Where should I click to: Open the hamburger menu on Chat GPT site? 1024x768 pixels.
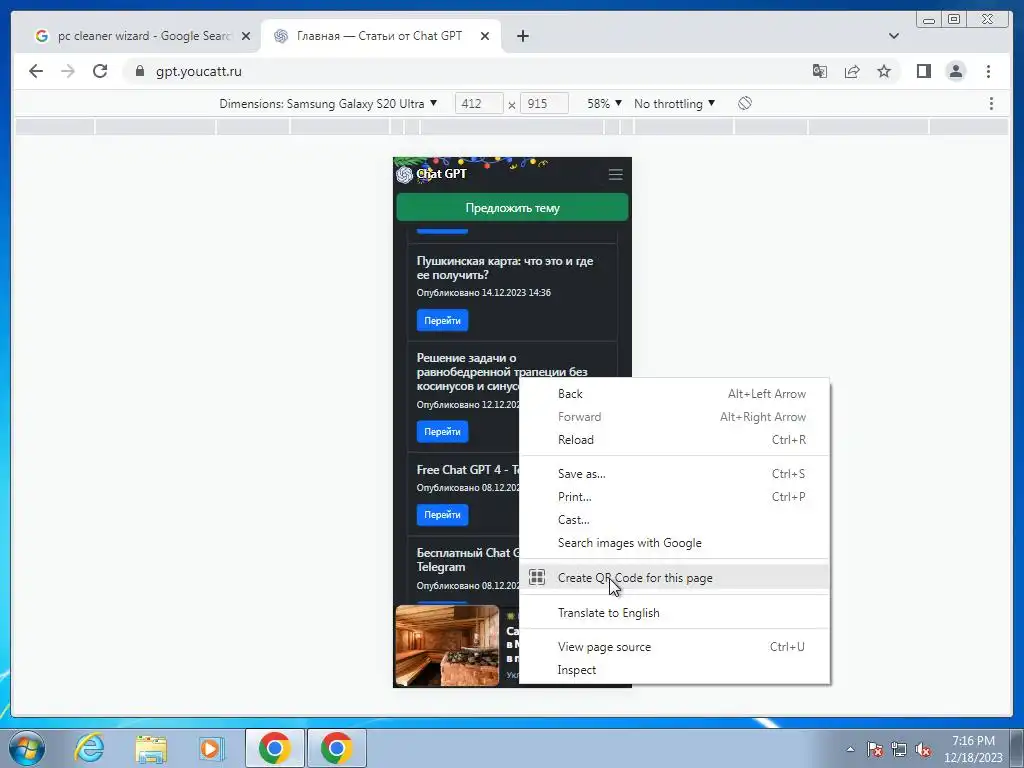(x=615, y=174)
